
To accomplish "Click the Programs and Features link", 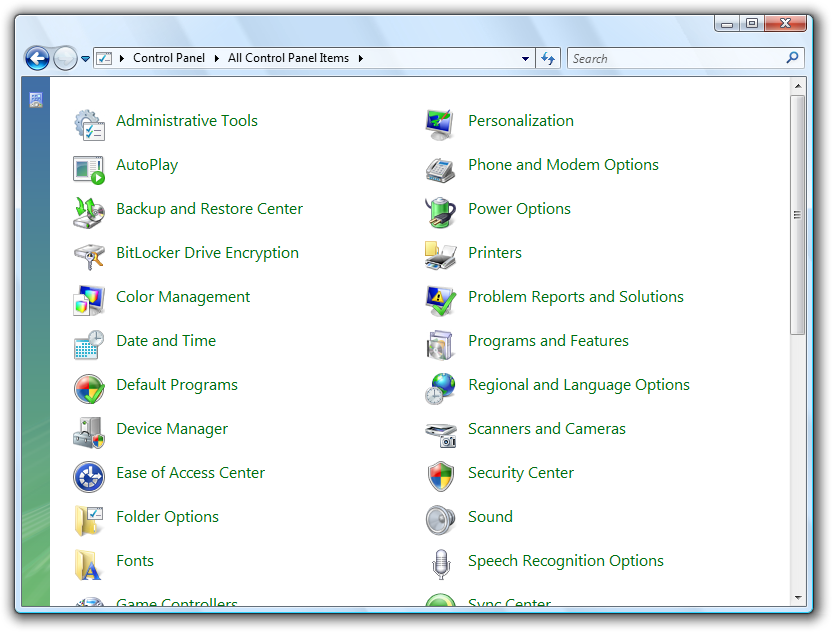I will click(548, 341).
